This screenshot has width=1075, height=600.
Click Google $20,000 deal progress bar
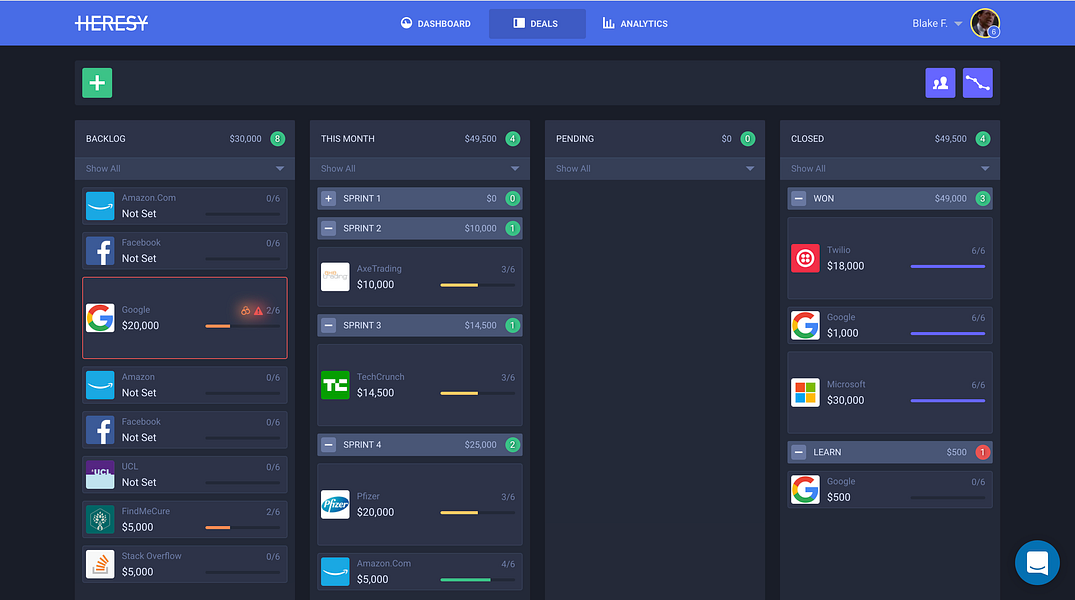point(243,326)
